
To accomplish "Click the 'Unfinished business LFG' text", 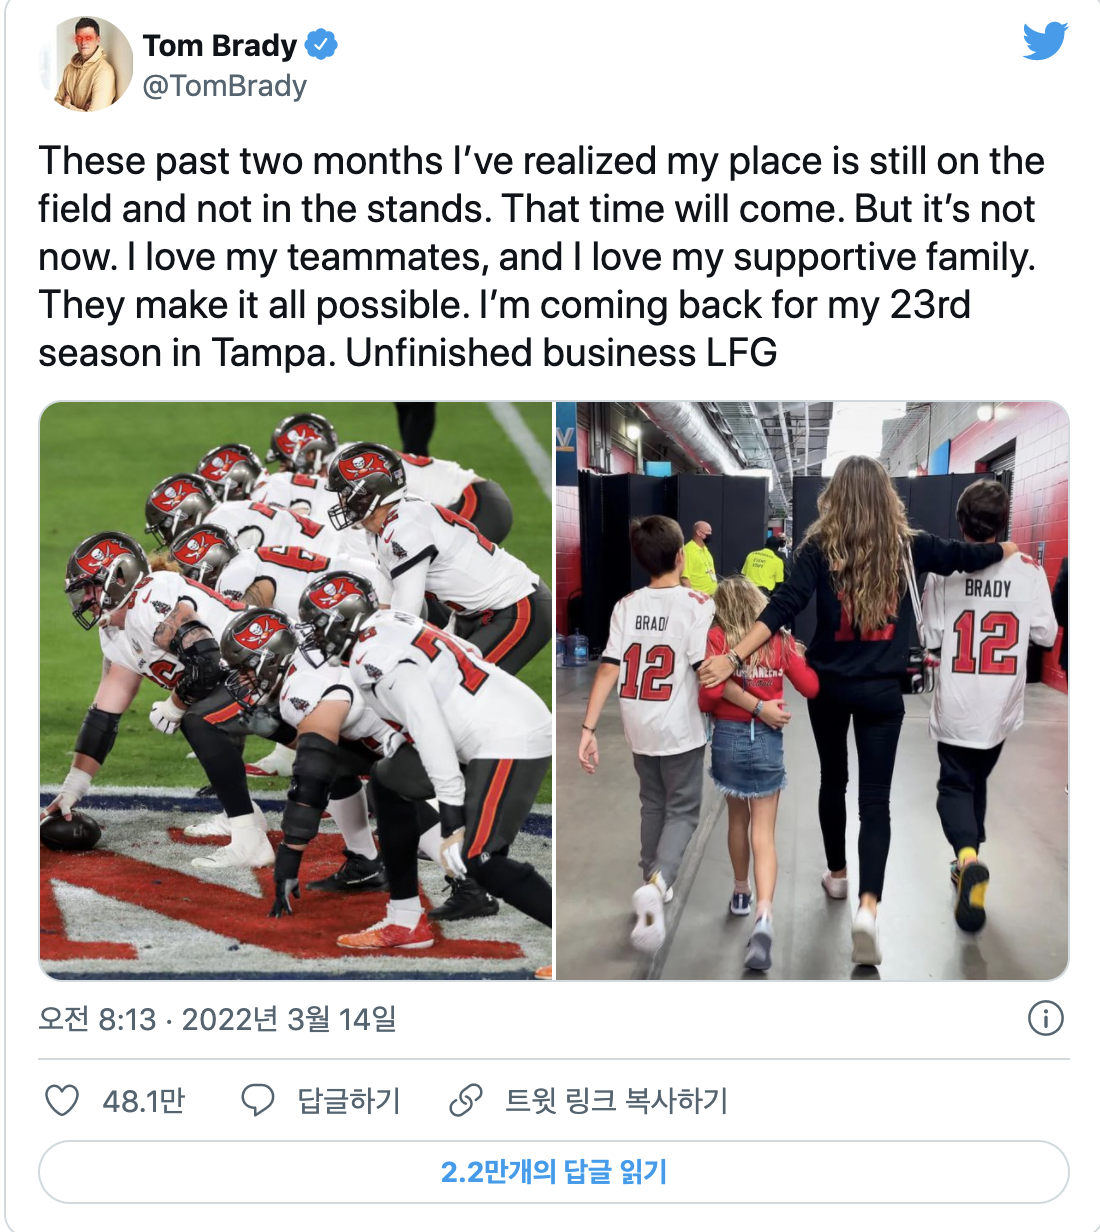I will point(561,353).
